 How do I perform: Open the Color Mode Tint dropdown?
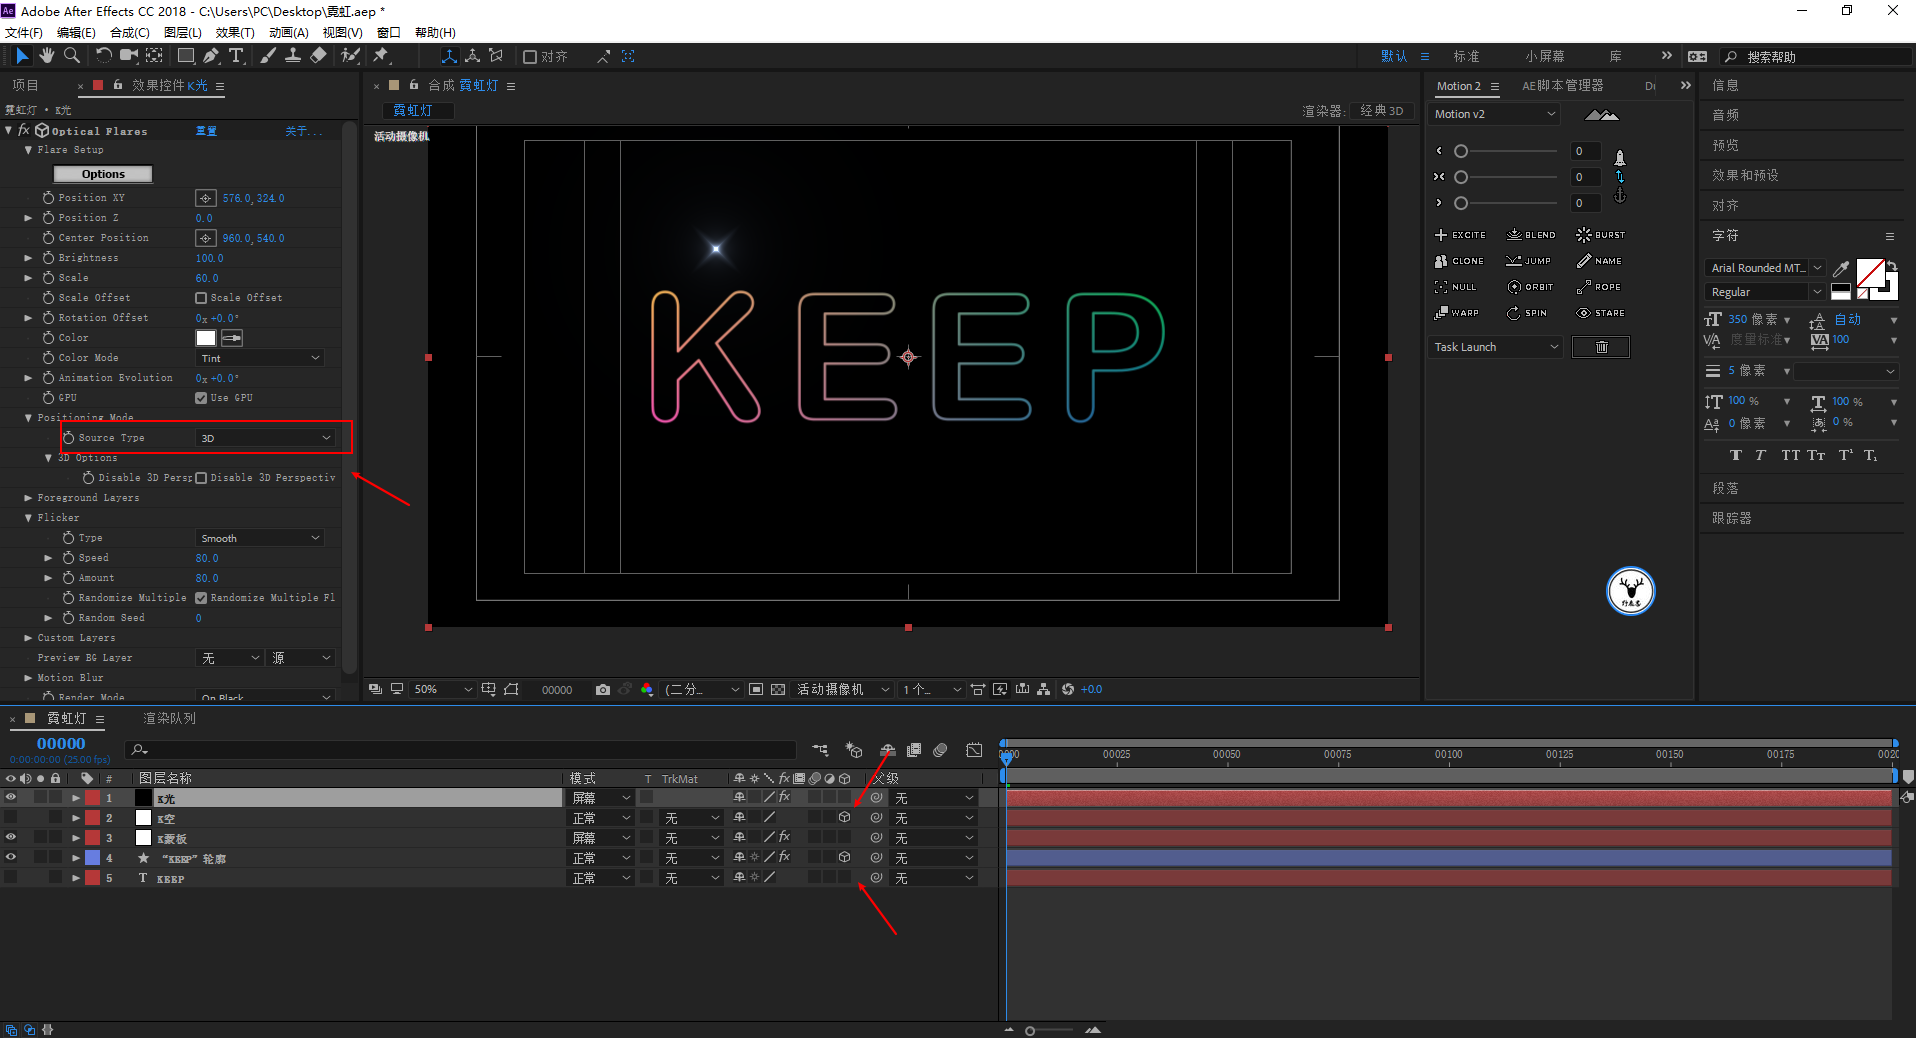[260, 358]
